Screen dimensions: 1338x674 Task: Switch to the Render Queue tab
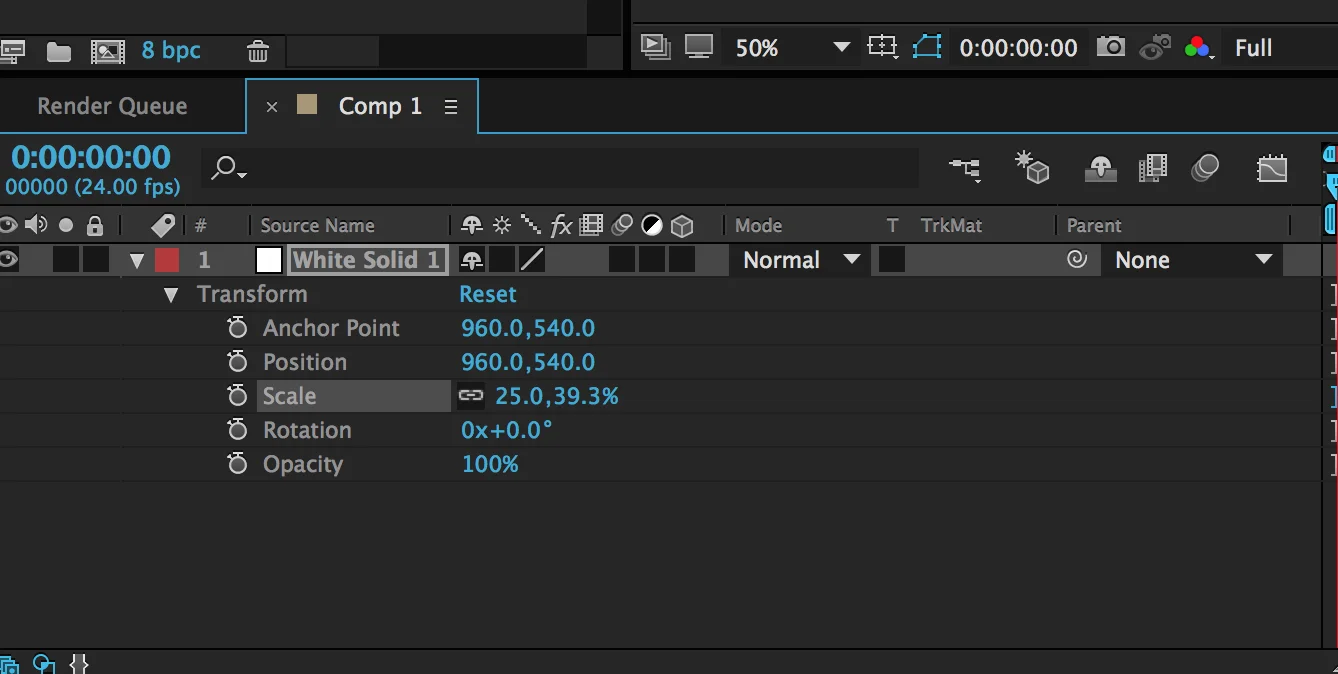click(x=111, y=105)
